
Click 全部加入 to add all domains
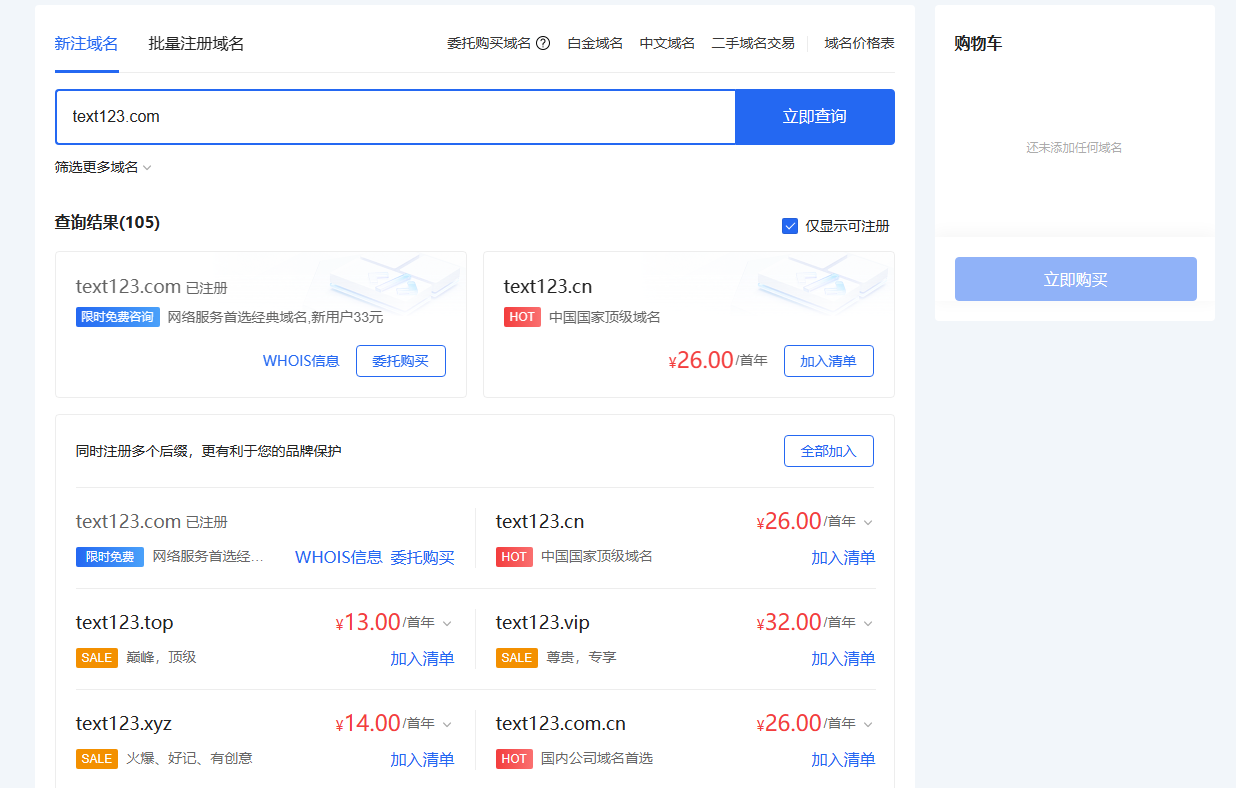[x=828, y=451]
